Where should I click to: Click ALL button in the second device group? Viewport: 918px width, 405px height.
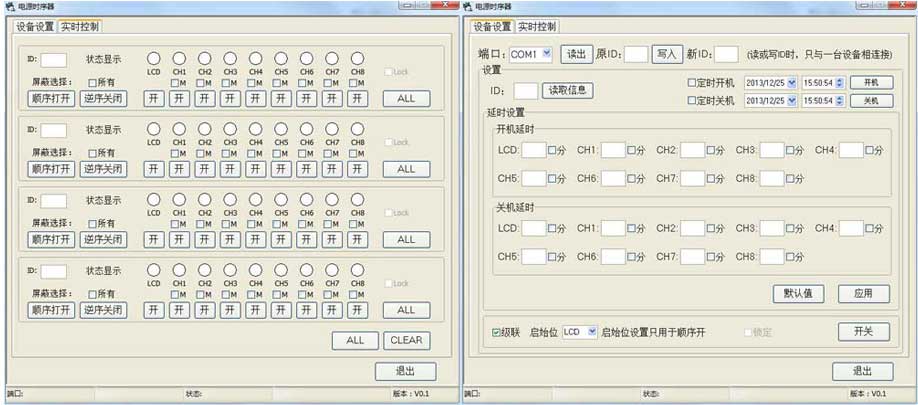(x=406, y=169)
